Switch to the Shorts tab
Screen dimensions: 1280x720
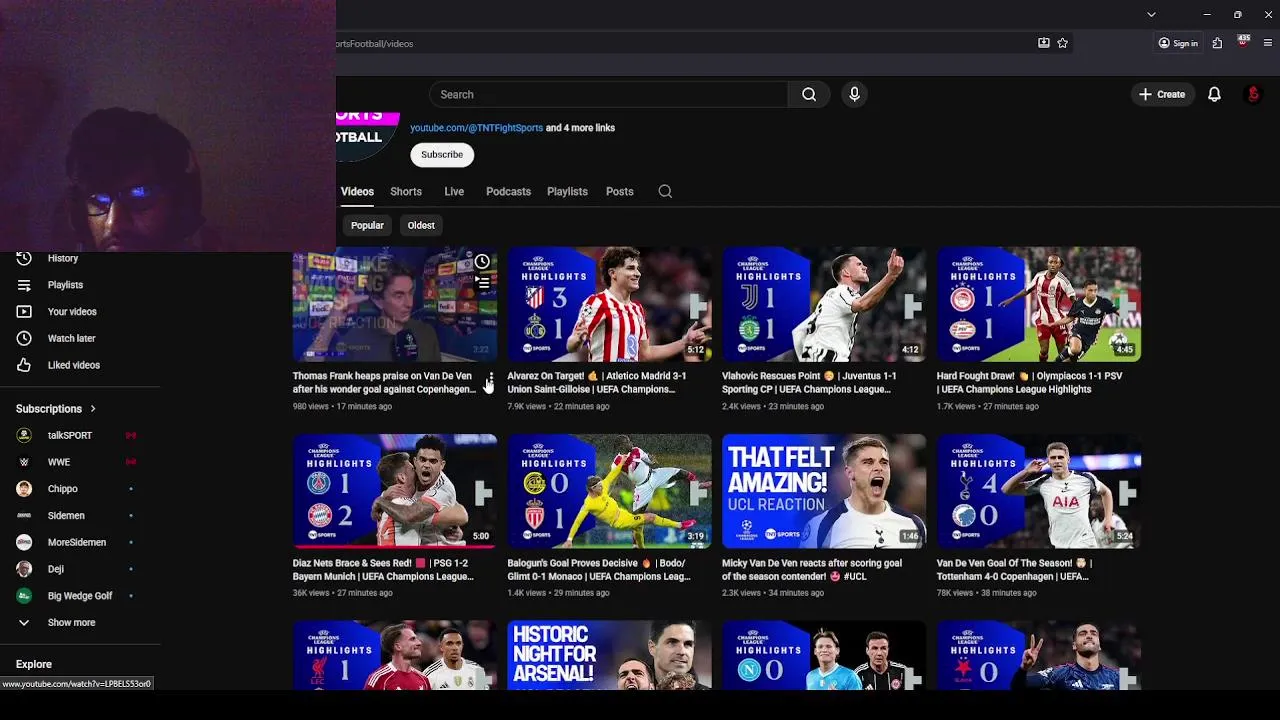tap(406, 191)
